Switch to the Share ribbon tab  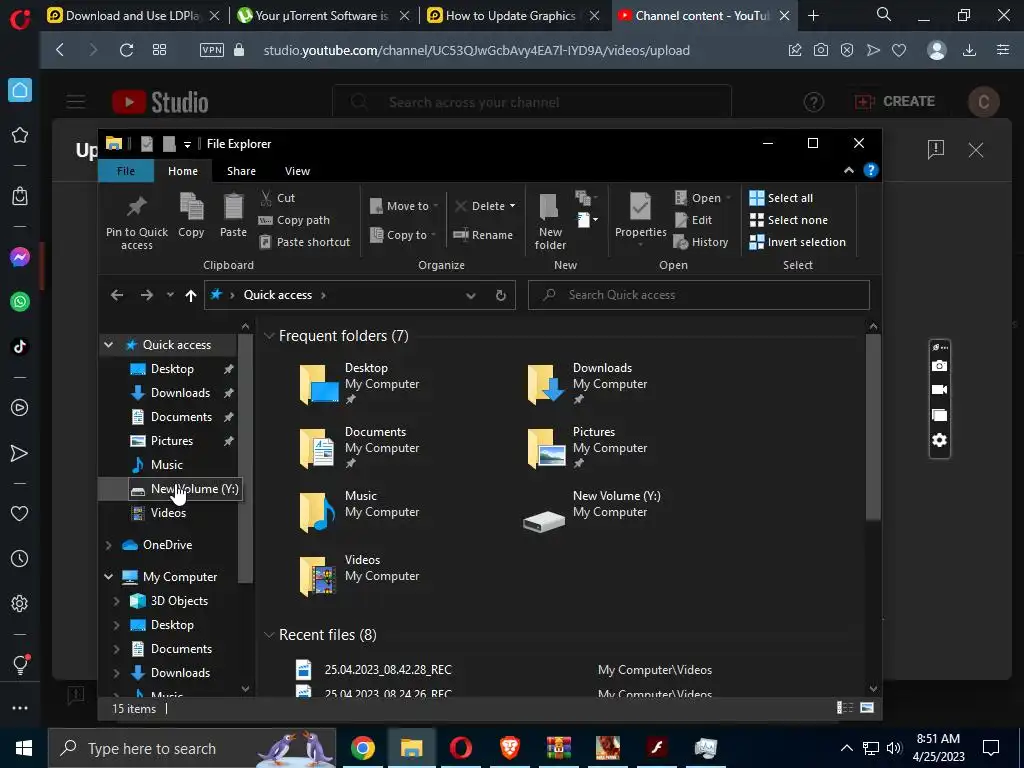click(x=241, y=171)
